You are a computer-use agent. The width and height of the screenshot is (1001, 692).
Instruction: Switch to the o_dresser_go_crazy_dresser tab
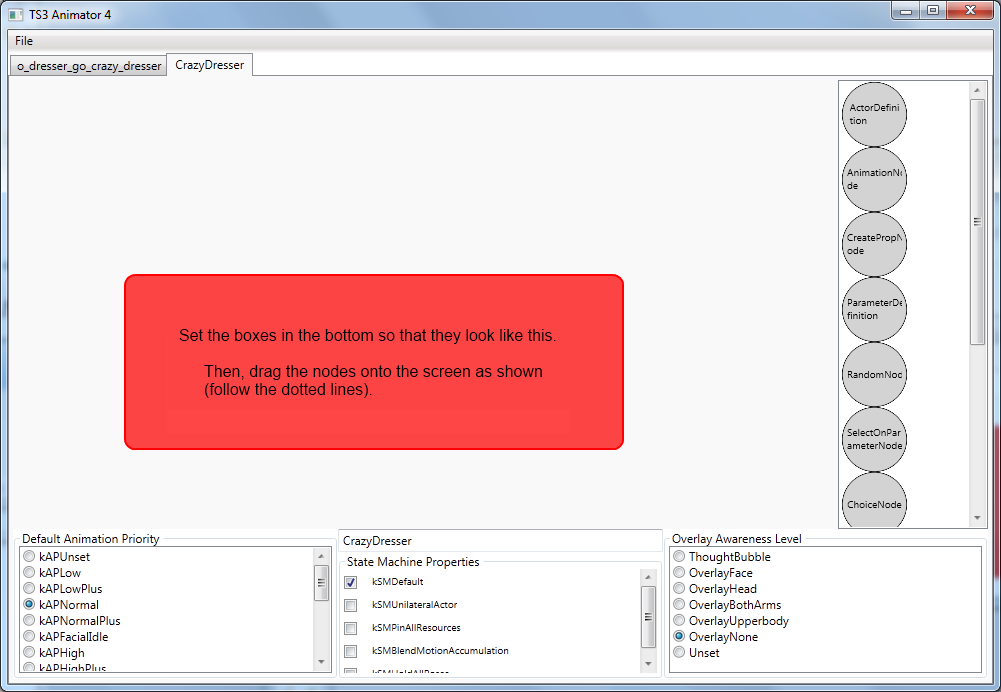[89, 66]
